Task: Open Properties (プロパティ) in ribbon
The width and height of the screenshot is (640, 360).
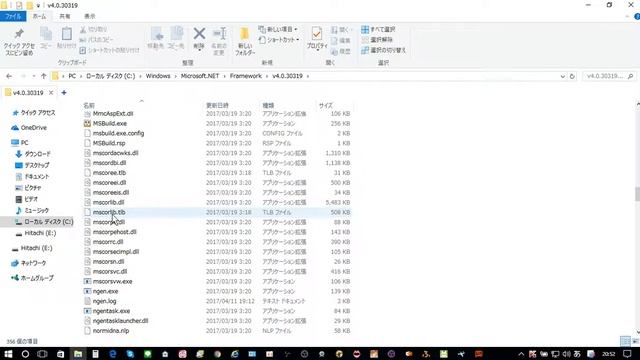Action: pyautogui.click(x=317, y=38)
